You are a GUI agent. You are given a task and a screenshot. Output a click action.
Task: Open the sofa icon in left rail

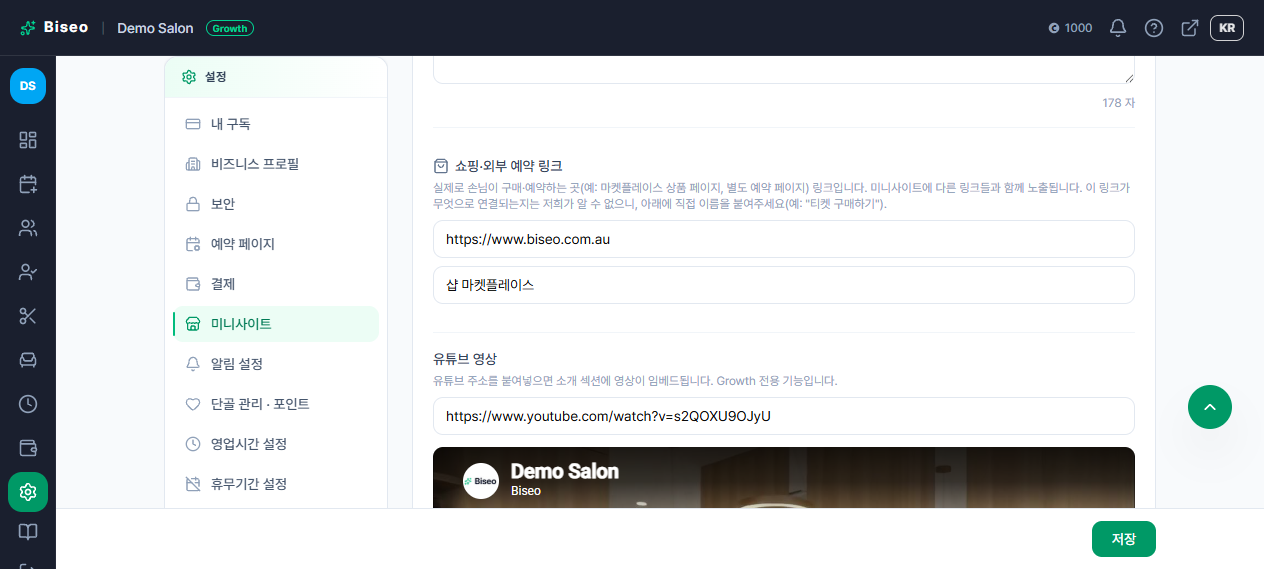tap(28, 360)
